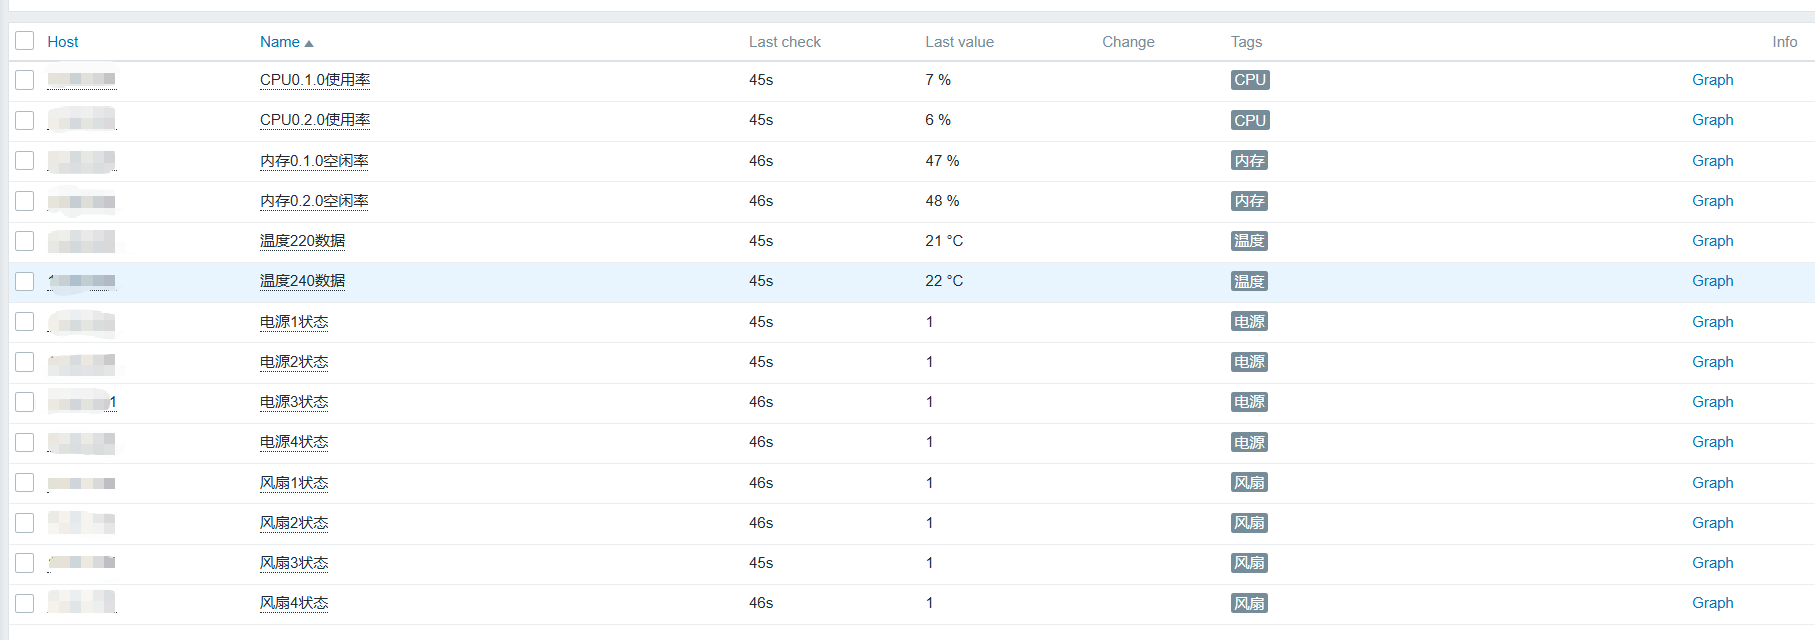
Task: Open the 电源3状态 item name
Action: [x=294, y=402]
